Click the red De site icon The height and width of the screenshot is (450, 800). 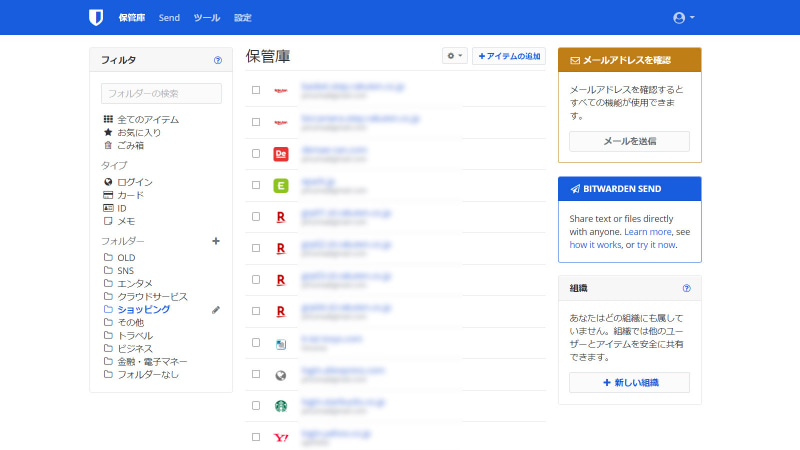pyautogui.click(x=281, y=154)
